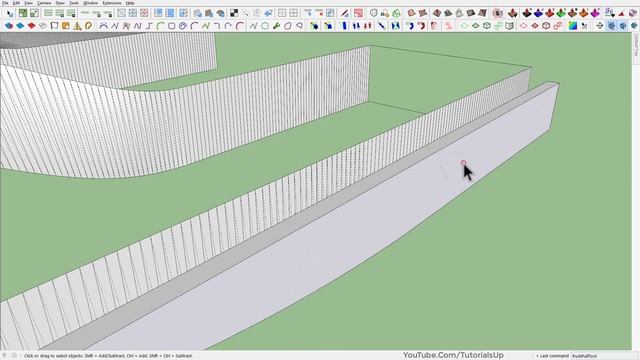Open the Window menu
Image resolution: width=640 pixels, height=360 pixels.
tap(91, 3)
